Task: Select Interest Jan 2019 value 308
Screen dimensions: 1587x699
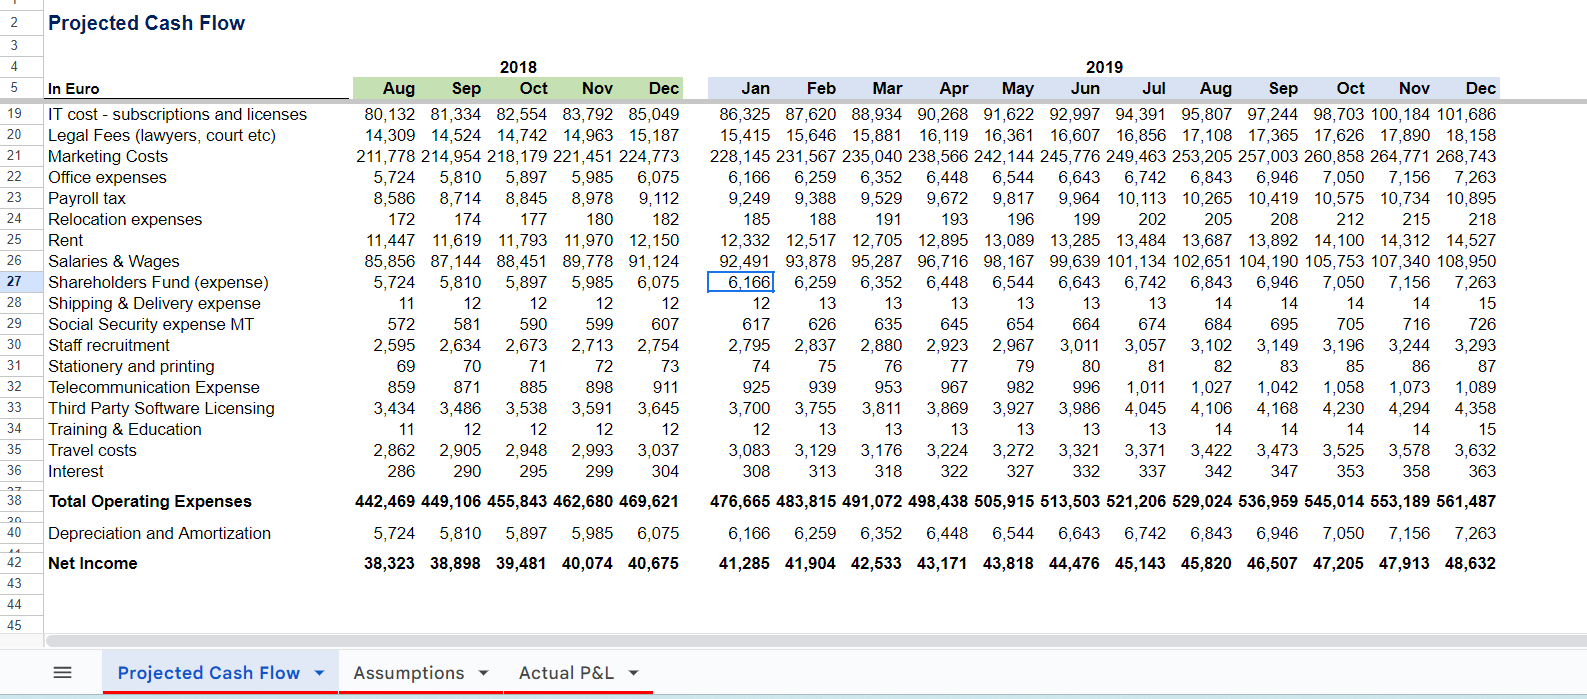Action: click(756, 471)
